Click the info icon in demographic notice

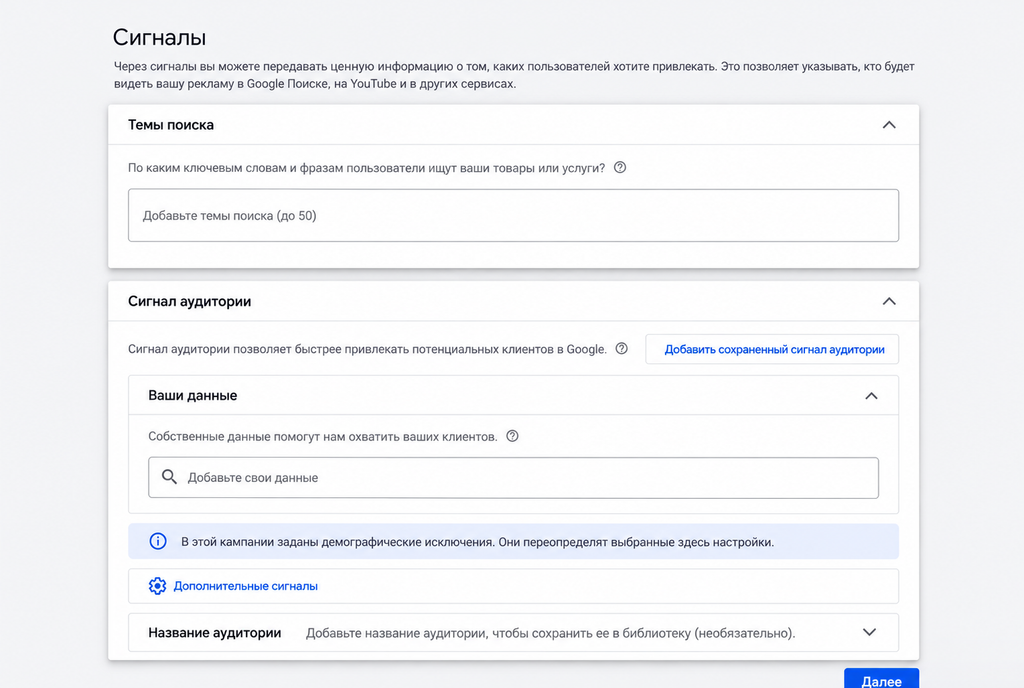tap(157, 541)
